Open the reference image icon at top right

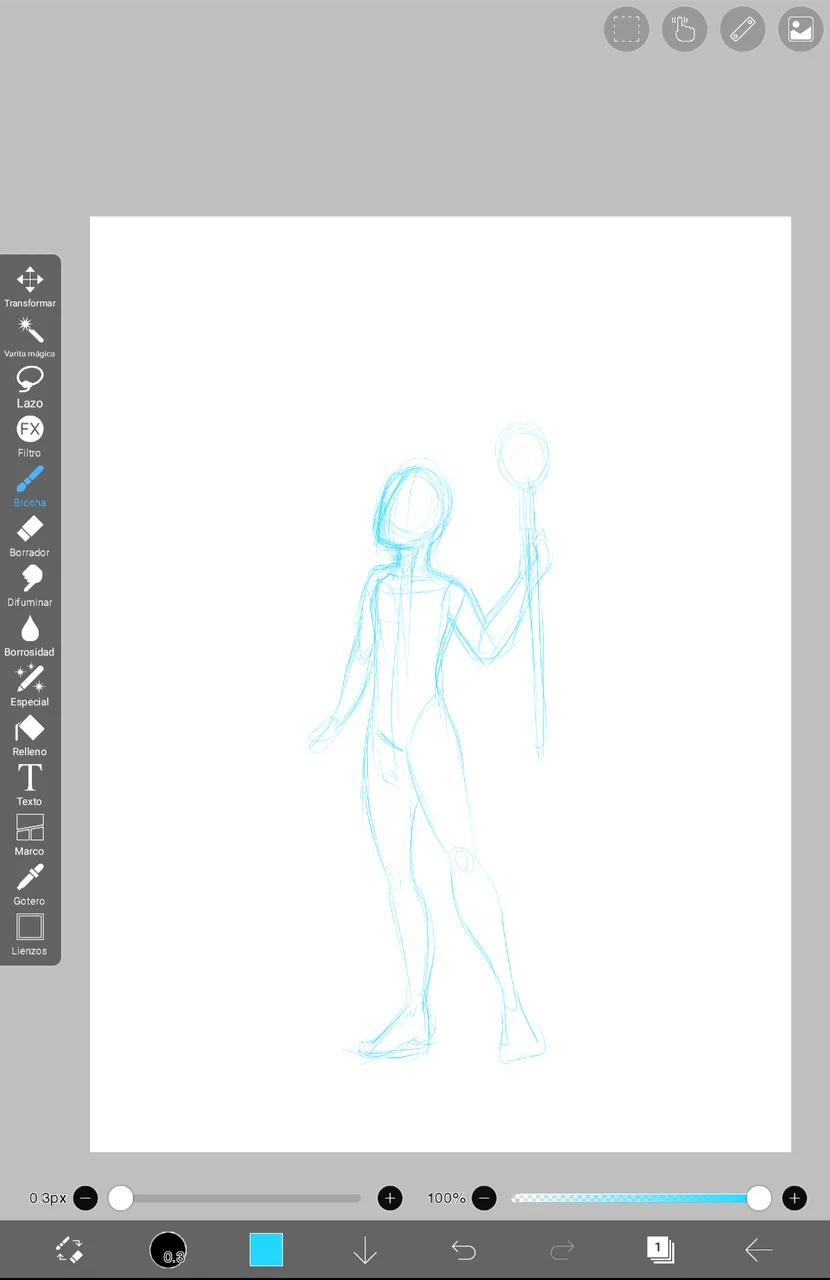point(801,29)
